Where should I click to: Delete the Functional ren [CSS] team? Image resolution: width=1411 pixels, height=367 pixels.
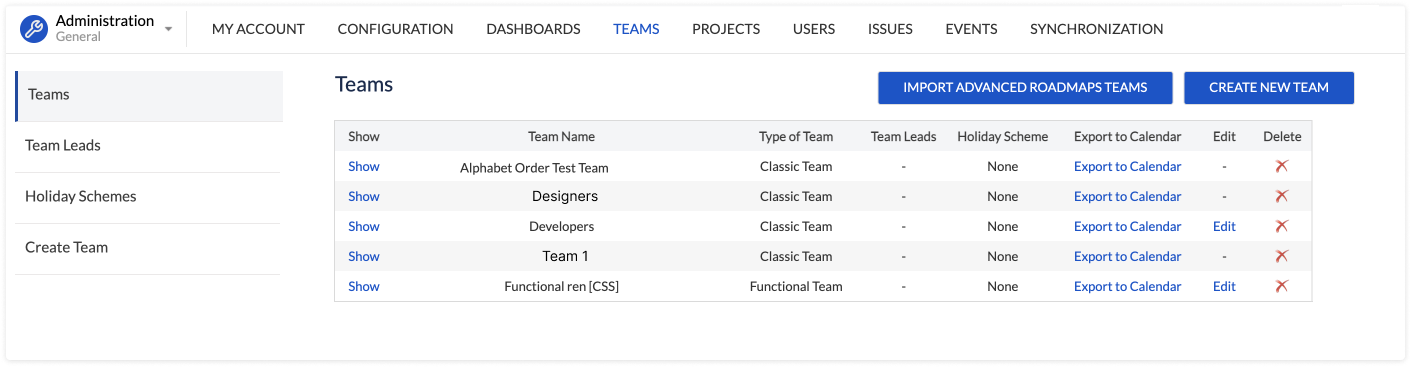[1282, 287]
